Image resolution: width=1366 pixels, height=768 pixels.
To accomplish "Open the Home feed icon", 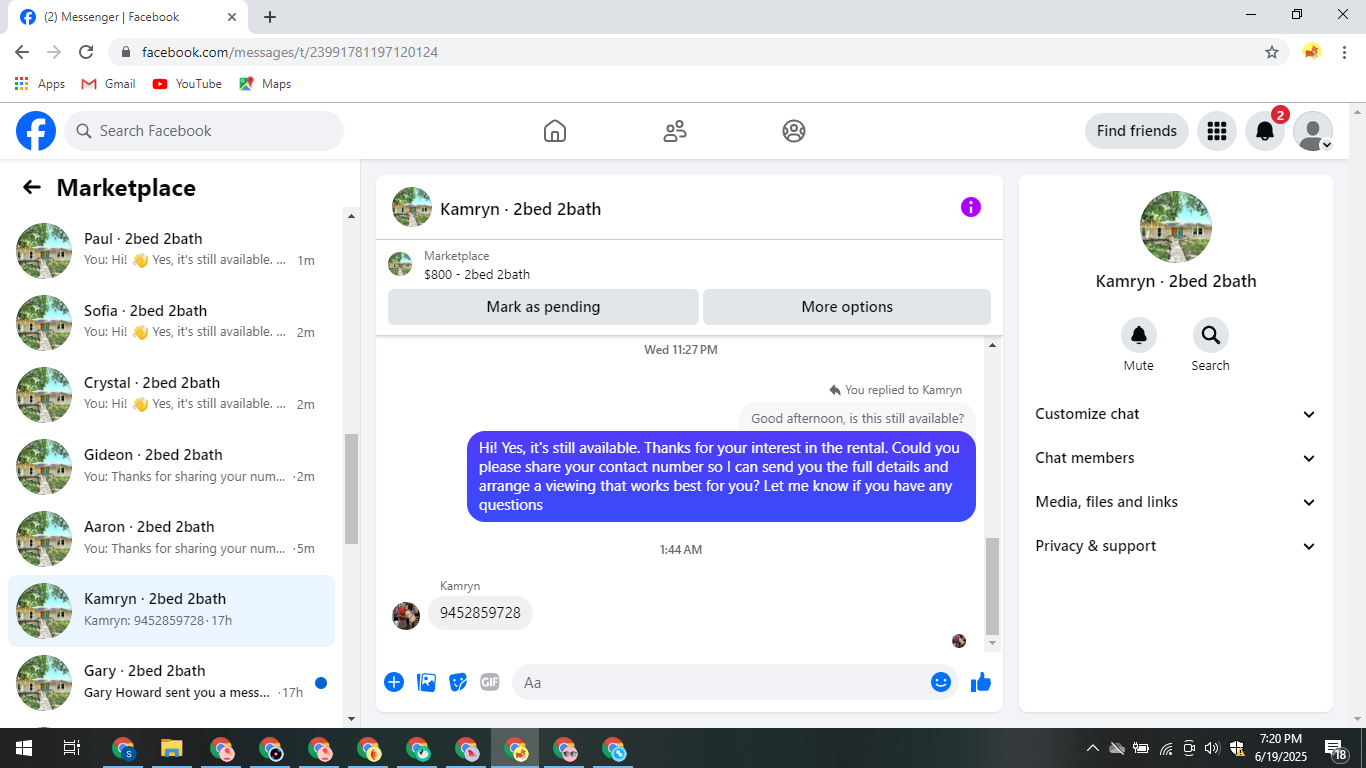I will (x=555, y=131).
